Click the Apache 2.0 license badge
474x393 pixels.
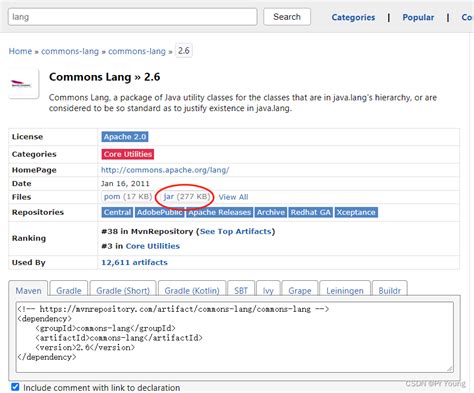pos(125,137)
